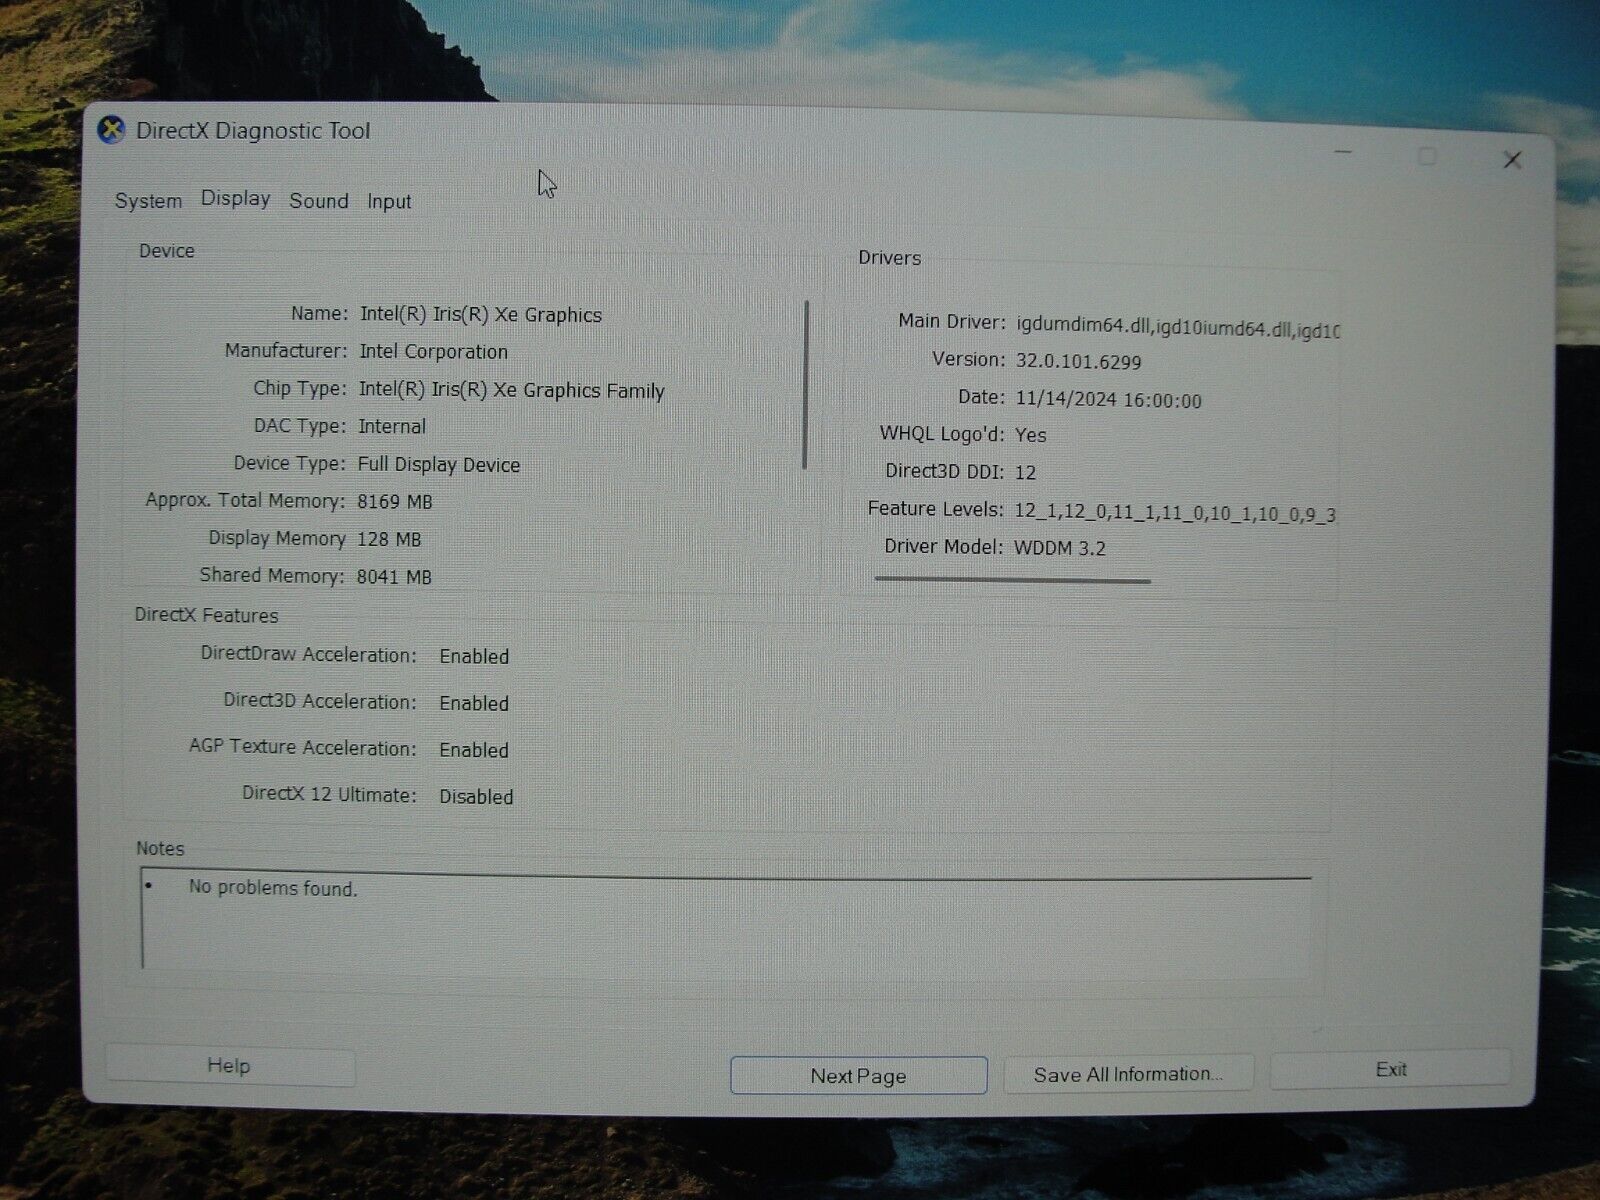Click WHQL Logo'd value 'Yes'
1600x1200 pixels.
tap(1030, 435)
